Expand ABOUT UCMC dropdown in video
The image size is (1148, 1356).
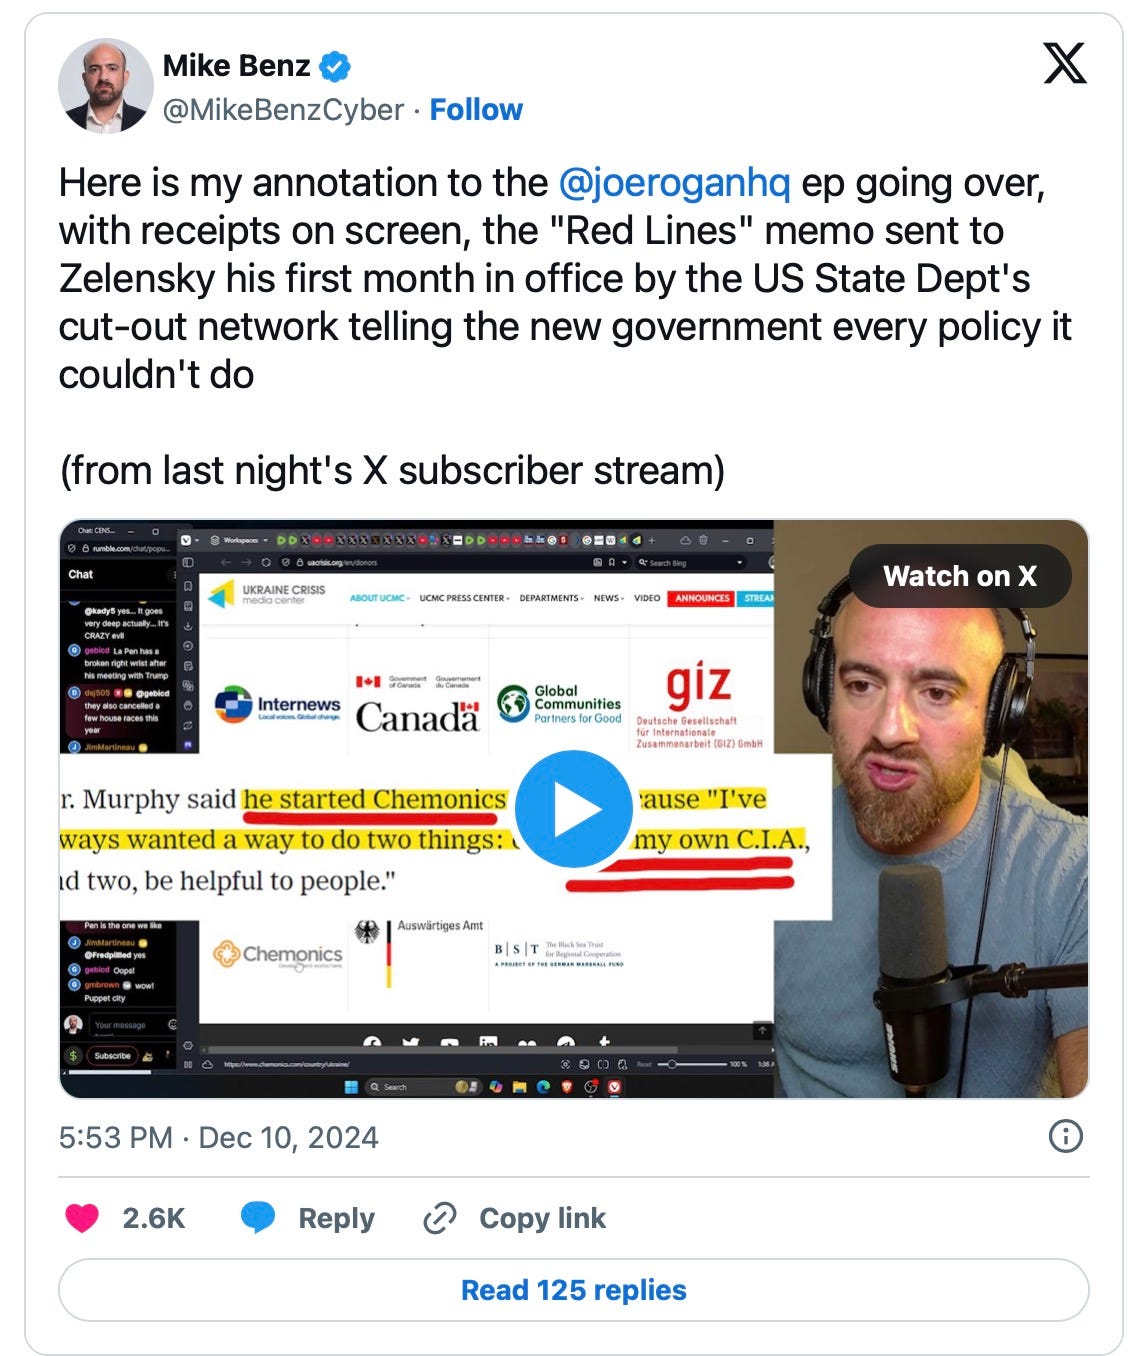tap(380, 598)
